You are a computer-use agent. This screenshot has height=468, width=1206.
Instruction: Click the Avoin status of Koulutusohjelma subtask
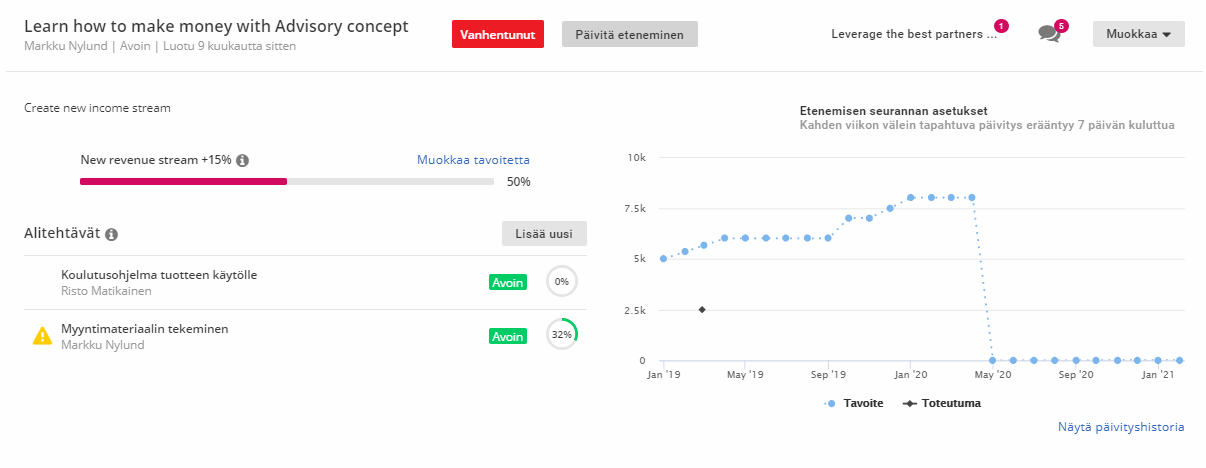(x=508, y=282)
